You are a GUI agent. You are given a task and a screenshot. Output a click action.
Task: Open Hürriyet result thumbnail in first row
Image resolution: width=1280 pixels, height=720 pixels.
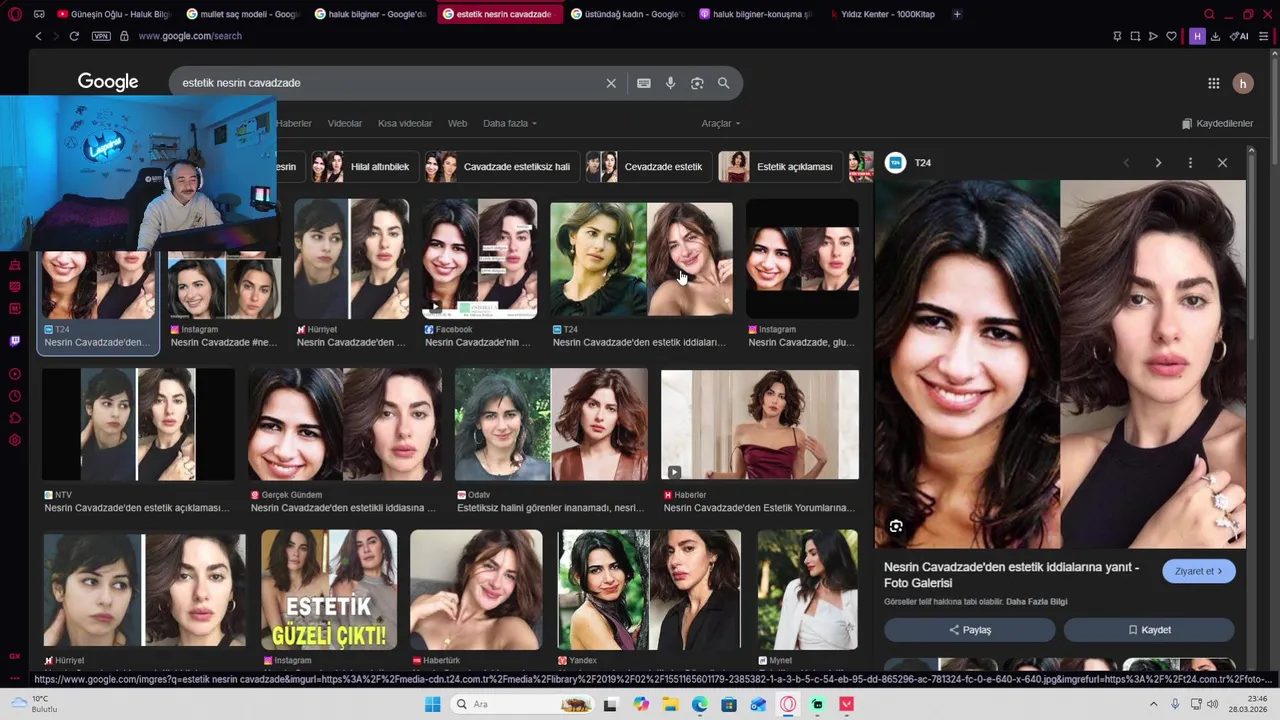351,259
